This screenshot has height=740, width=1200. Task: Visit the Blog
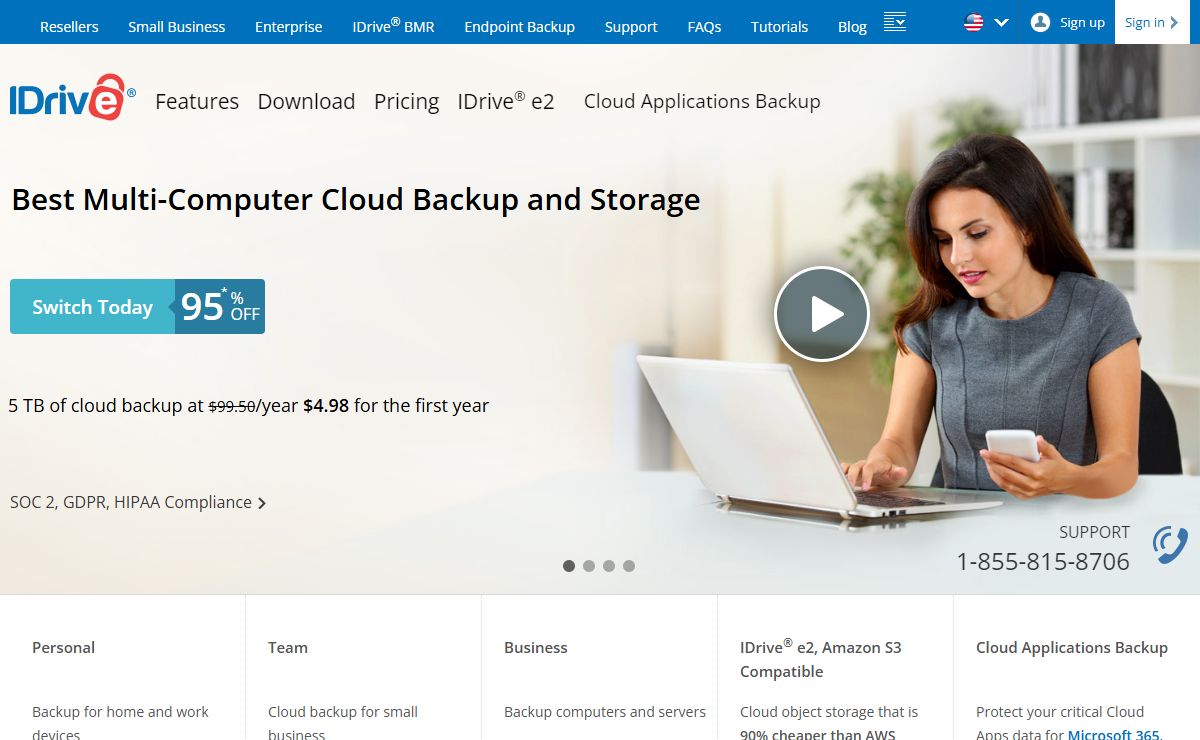852,27
